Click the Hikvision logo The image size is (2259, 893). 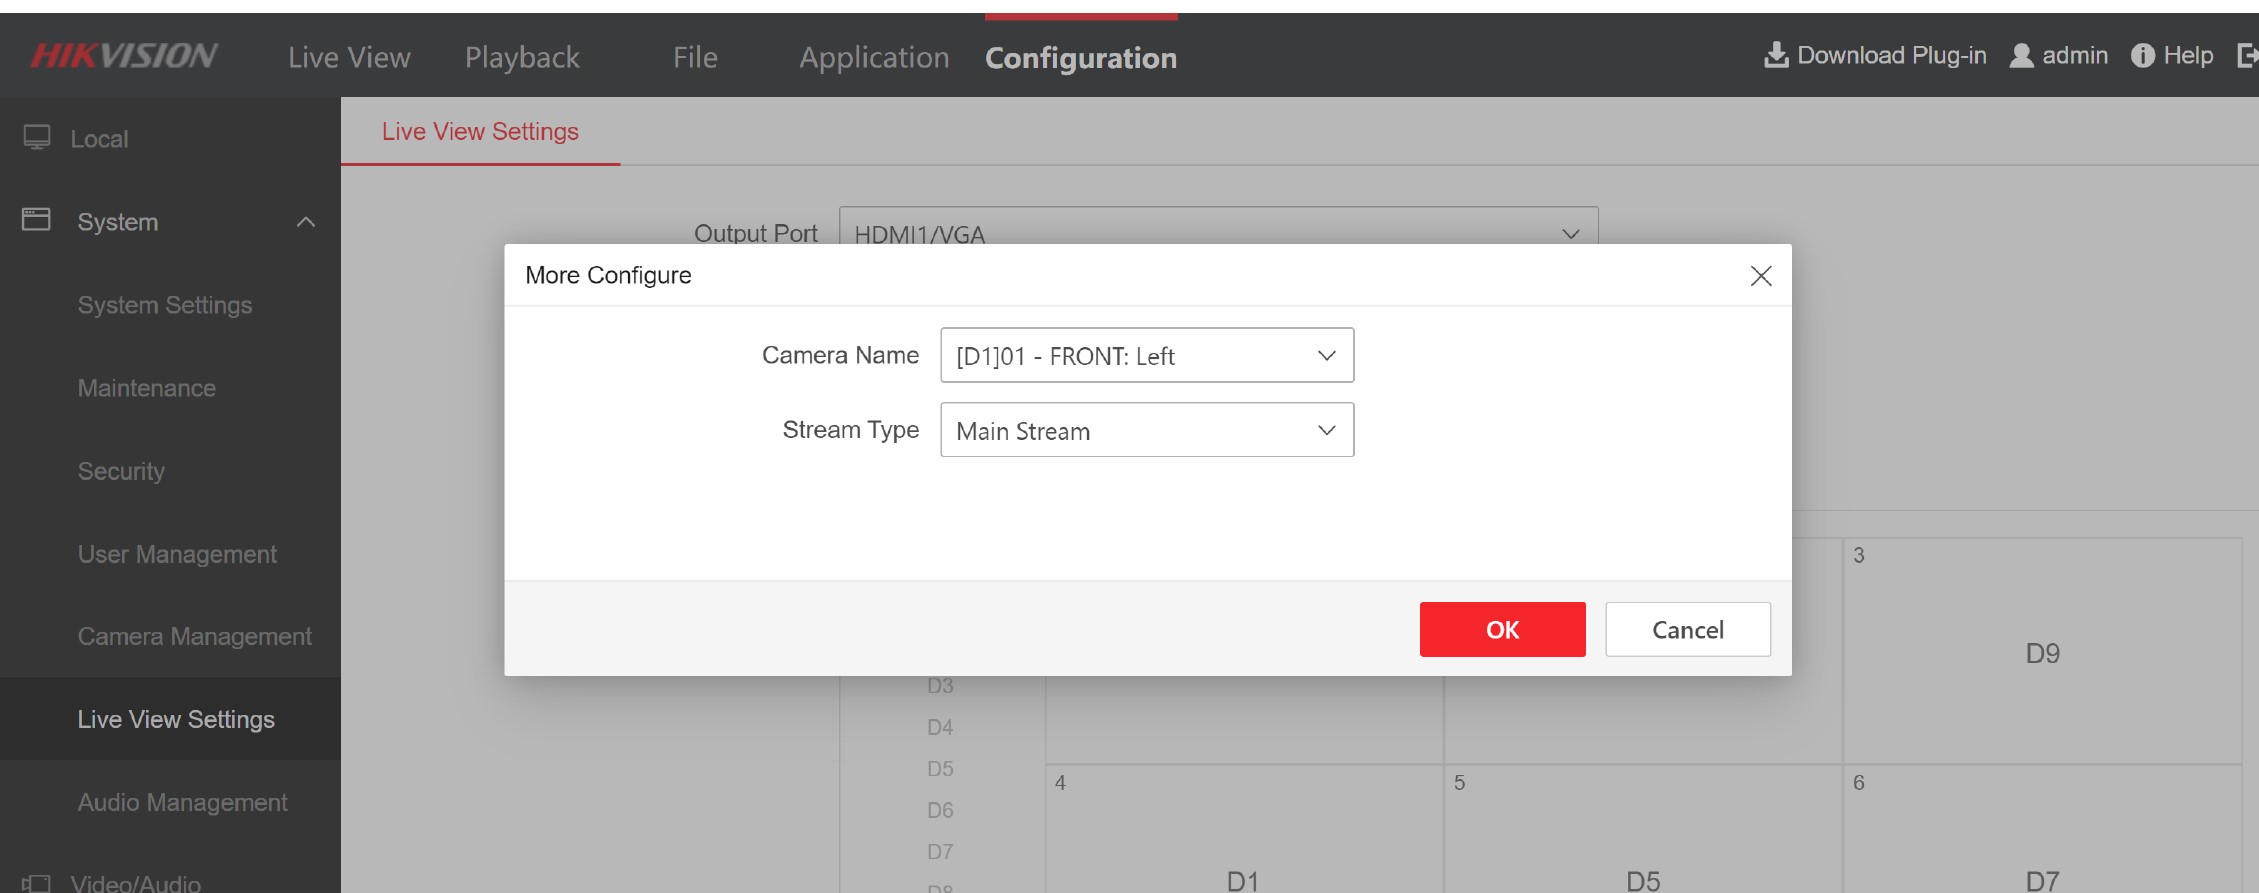click(124, 56)
